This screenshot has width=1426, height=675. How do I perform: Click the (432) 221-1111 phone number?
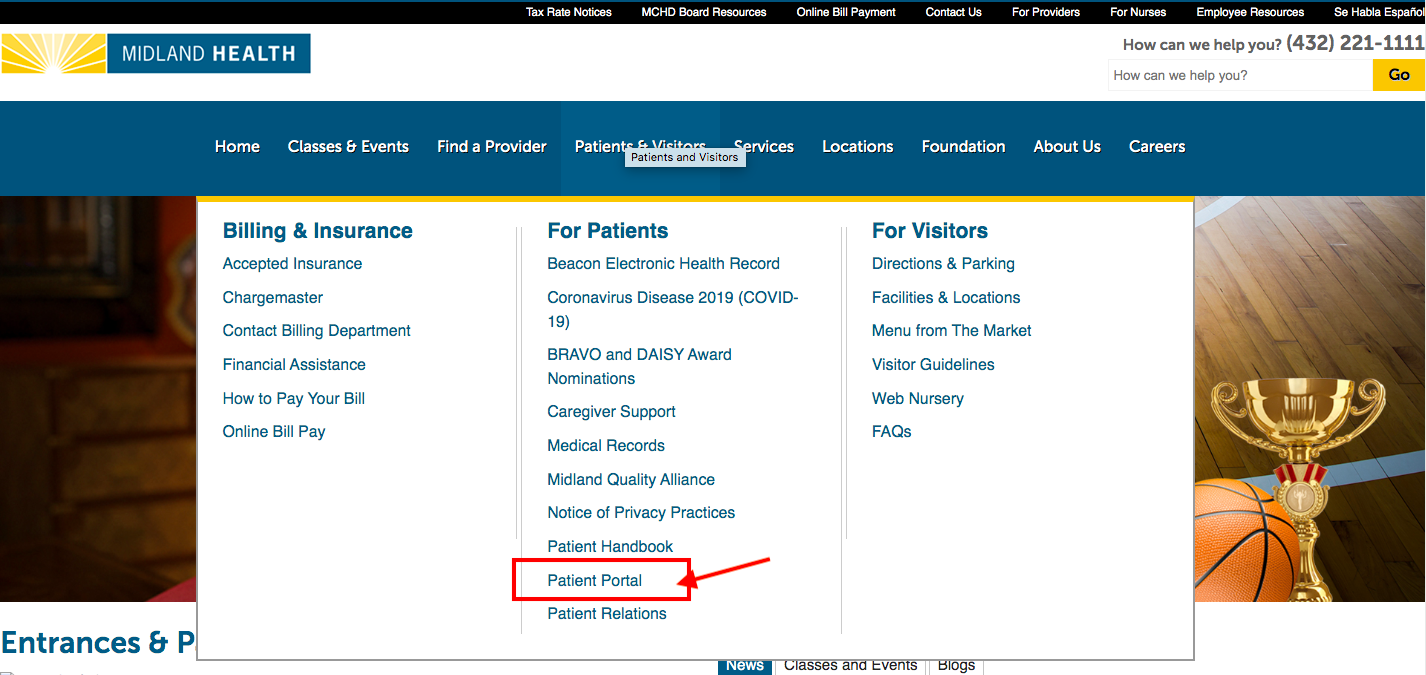coord(1355,43)
